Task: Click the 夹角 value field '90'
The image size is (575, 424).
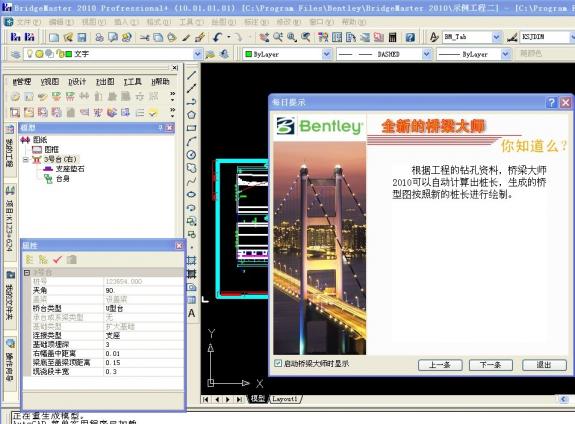Action: coord(144,290)
